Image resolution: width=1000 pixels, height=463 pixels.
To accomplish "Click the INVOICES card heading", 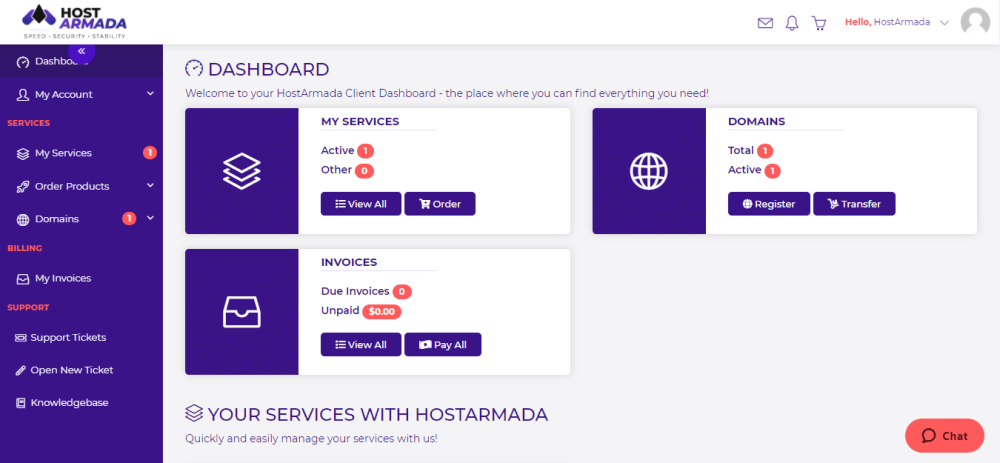I will 349,262.
